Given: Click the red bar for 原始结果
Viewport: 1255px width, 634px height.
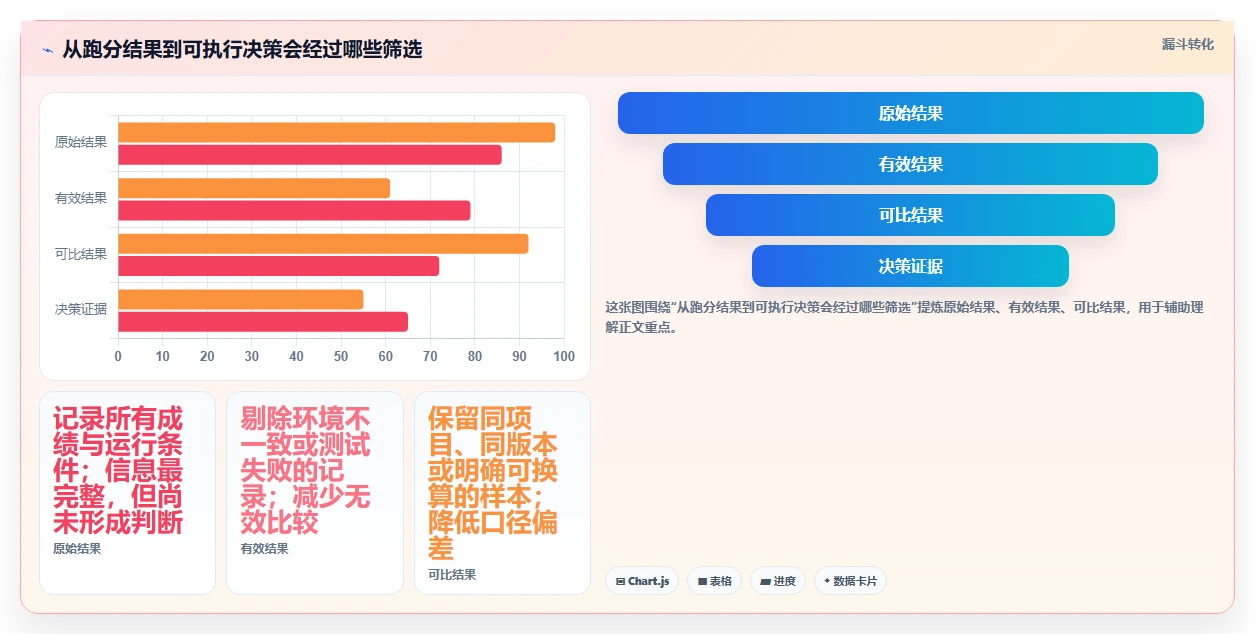Looking at the screenshot, I should tap(310, 155).
